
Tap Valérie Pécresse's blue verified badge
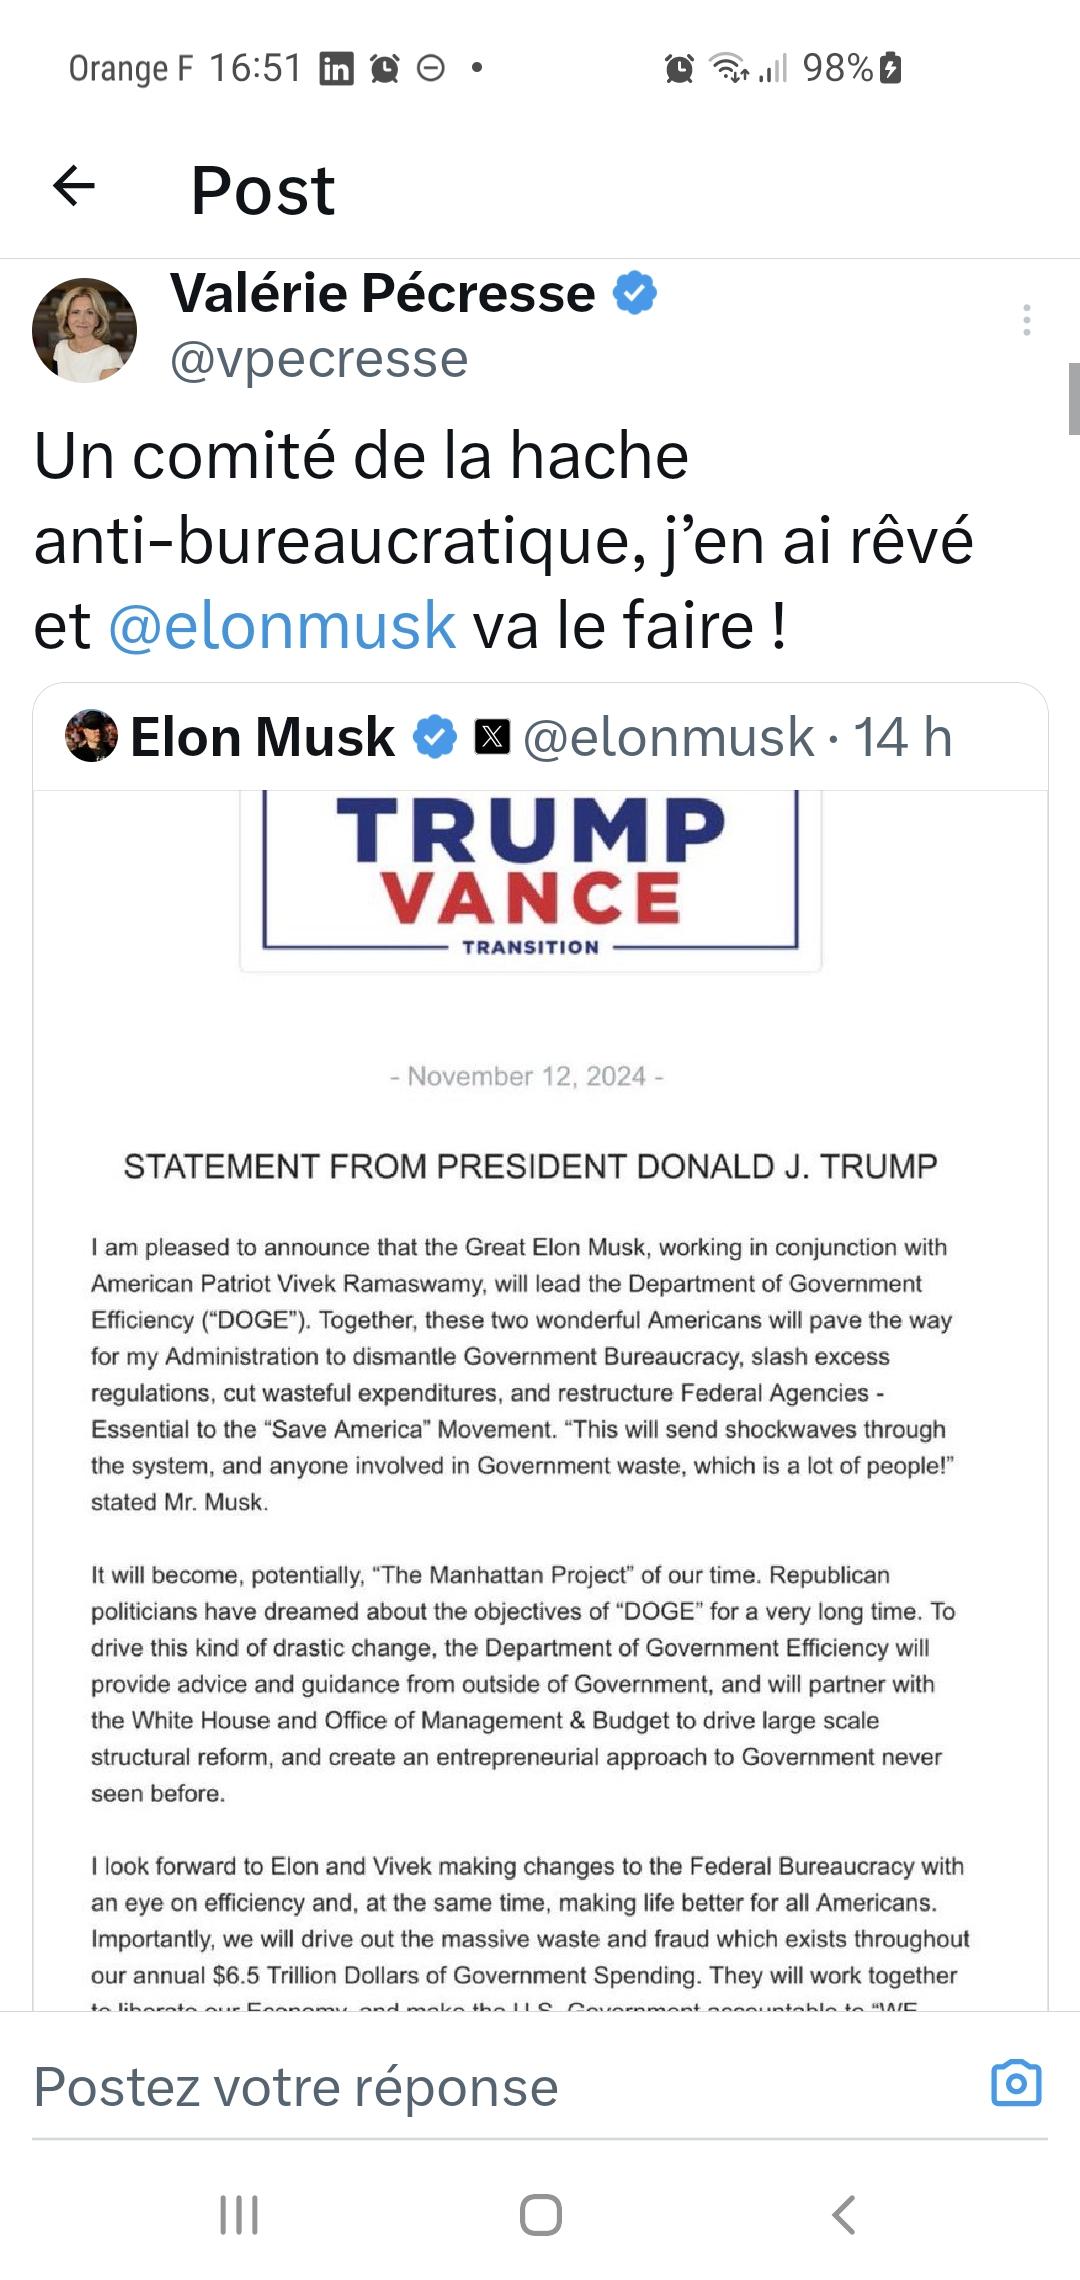[x=634, y=293]
